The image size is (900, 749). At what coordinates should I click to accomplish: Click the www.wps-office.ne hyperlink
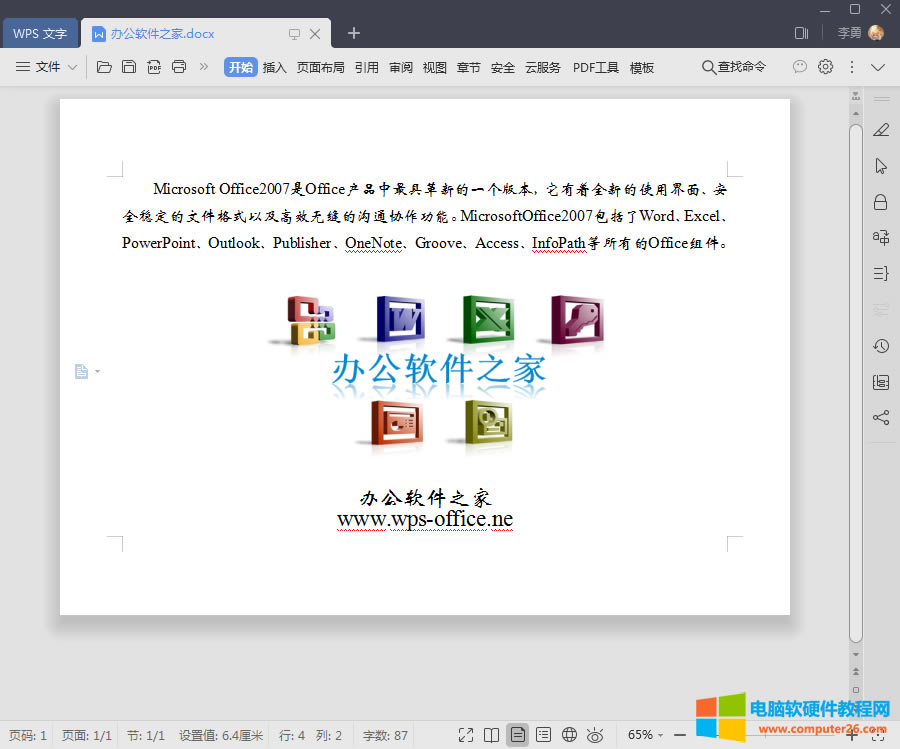point(425,519)
